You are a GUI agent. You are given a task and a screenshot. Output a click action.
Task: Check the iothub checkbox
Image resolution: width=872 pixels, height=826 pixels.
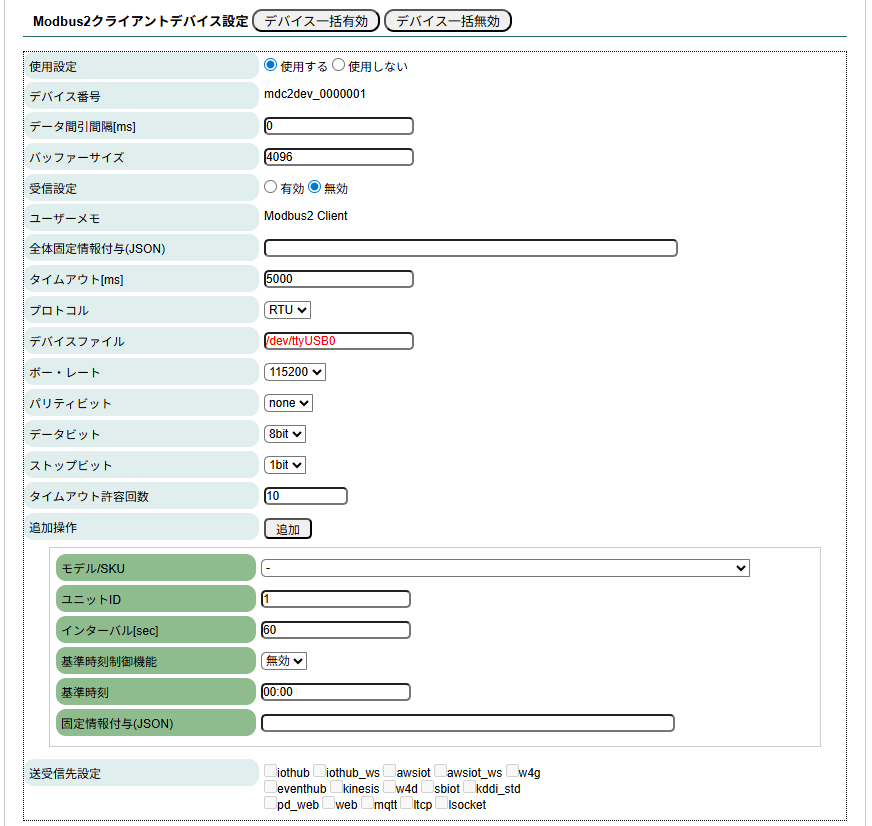coord(270,771)
